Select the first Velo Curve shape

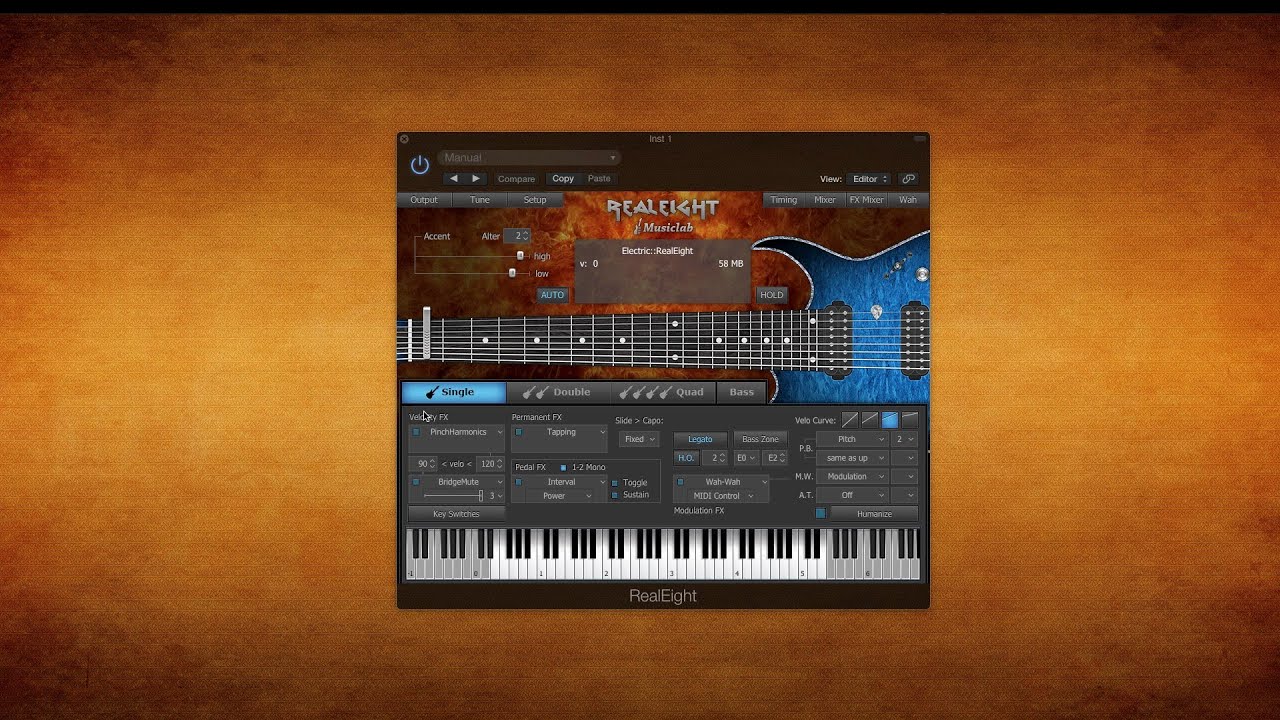point(849,420)
